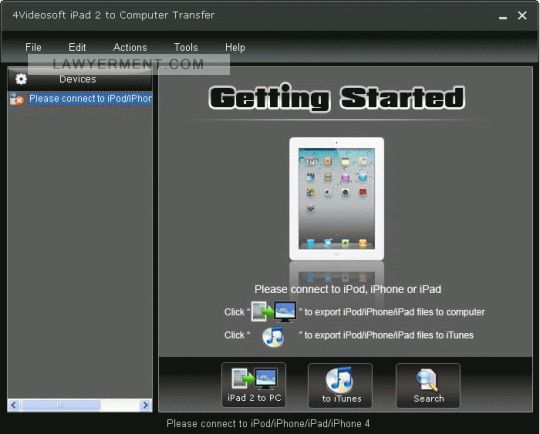Click 'to export iPod/iPhone/iPad files to computer' text
Screen dimensions: 540x434
point(394,312)
